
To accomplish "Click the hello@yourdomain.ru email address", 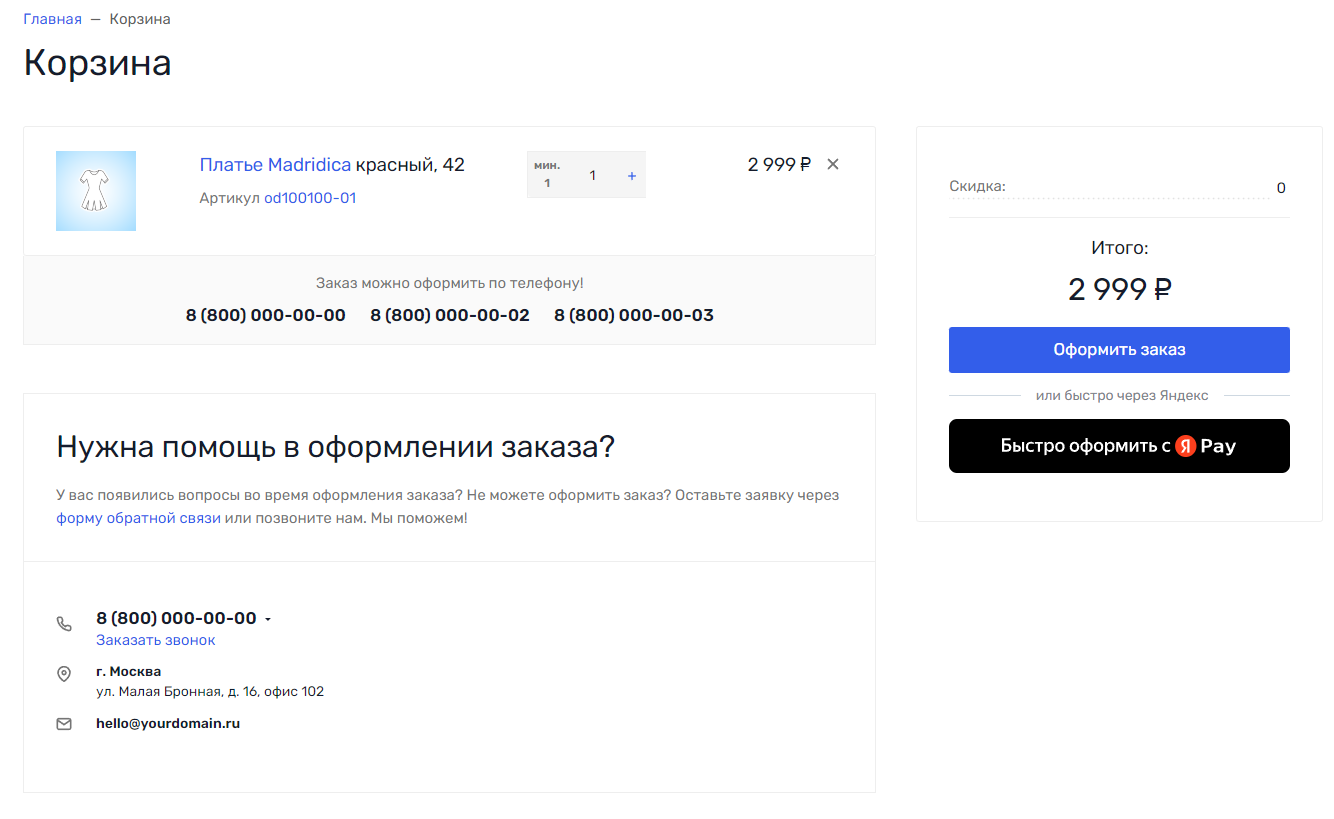I will (168, 723).
